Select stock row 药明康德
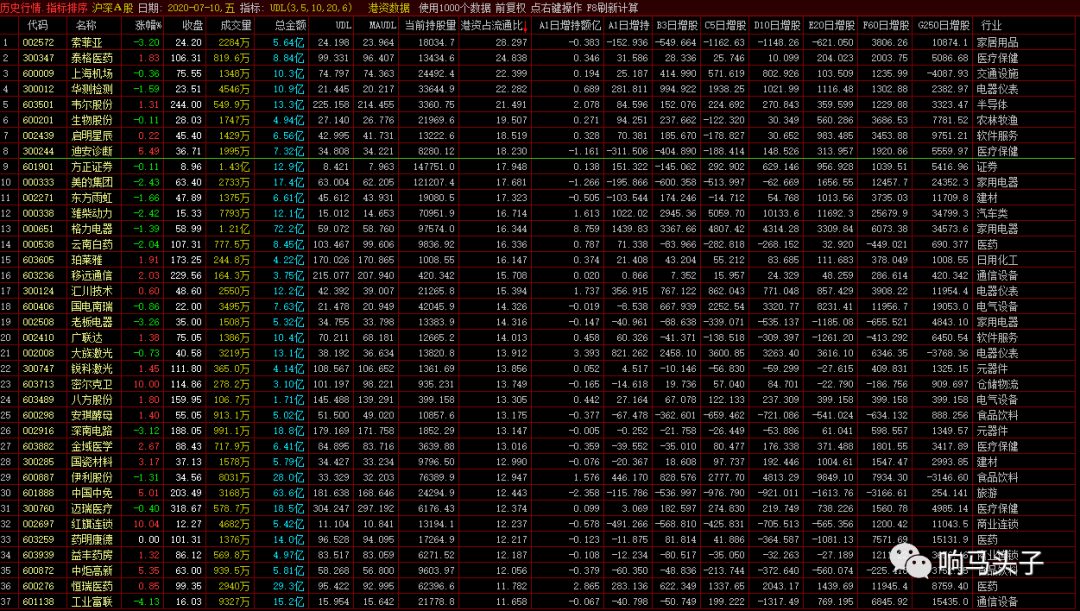Screen dimensions: 1080x611 537,540
